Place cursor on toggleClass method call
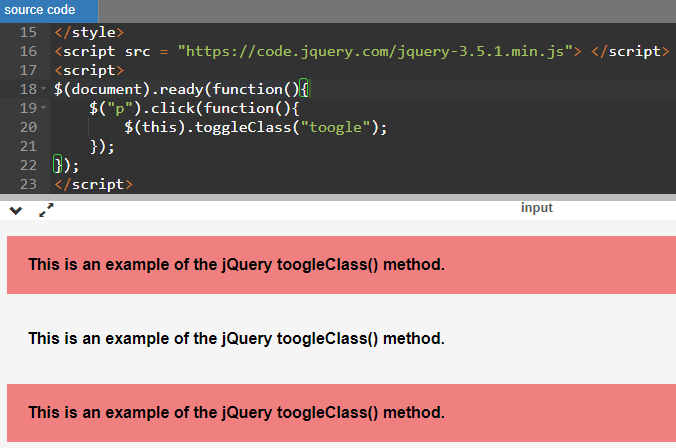Viewport: 676px width, 448px height. pos(243,127)
